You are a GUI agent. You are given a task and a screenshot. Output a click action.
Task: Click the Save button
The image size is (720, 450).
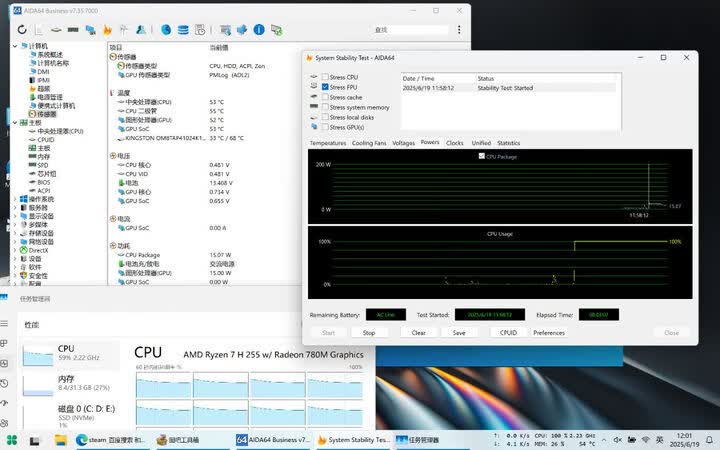(459, 332)
